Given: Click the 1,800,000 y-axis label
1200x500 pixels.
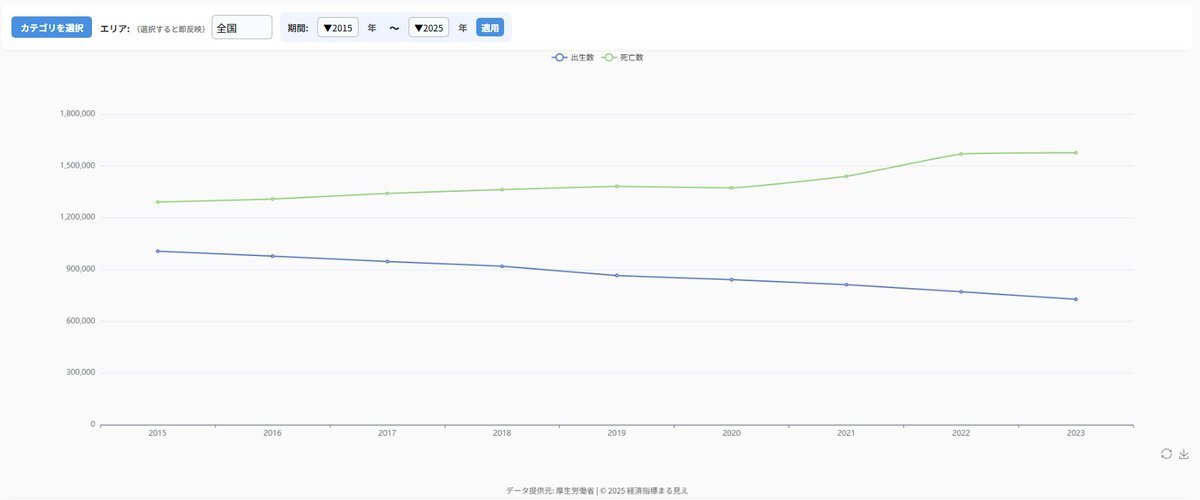Looking at the screenshot, I should click(x=77, y=114).
